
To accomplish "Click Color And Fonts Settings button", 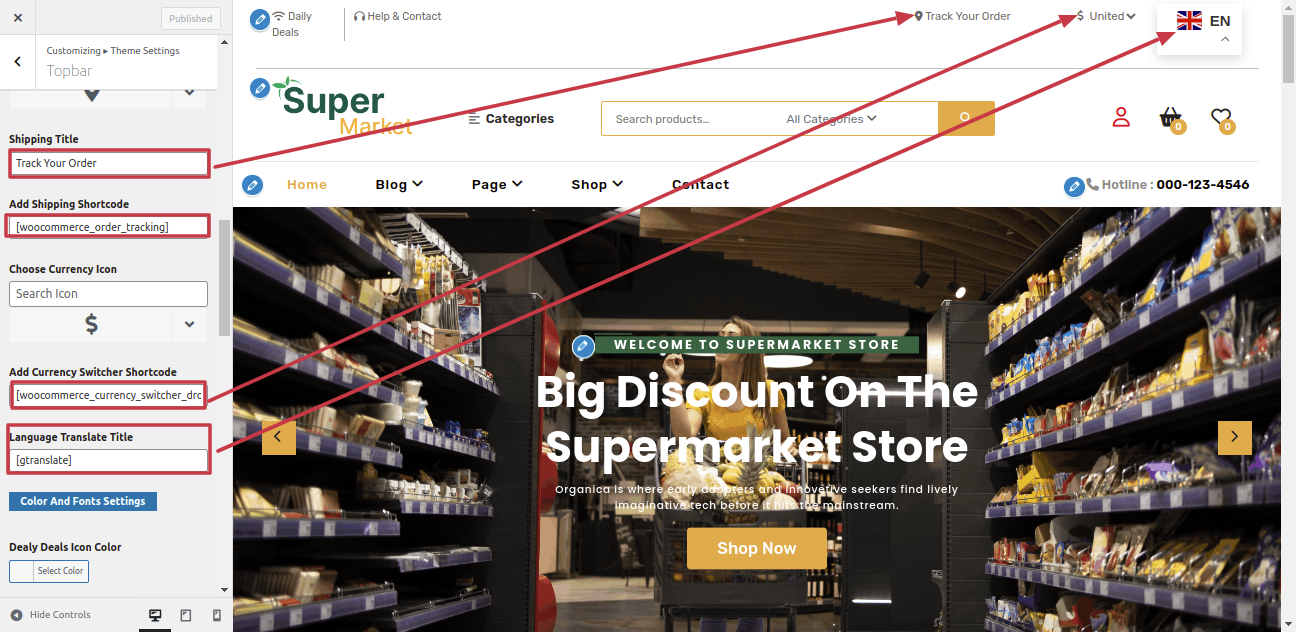I will click(x=83, y=501).
